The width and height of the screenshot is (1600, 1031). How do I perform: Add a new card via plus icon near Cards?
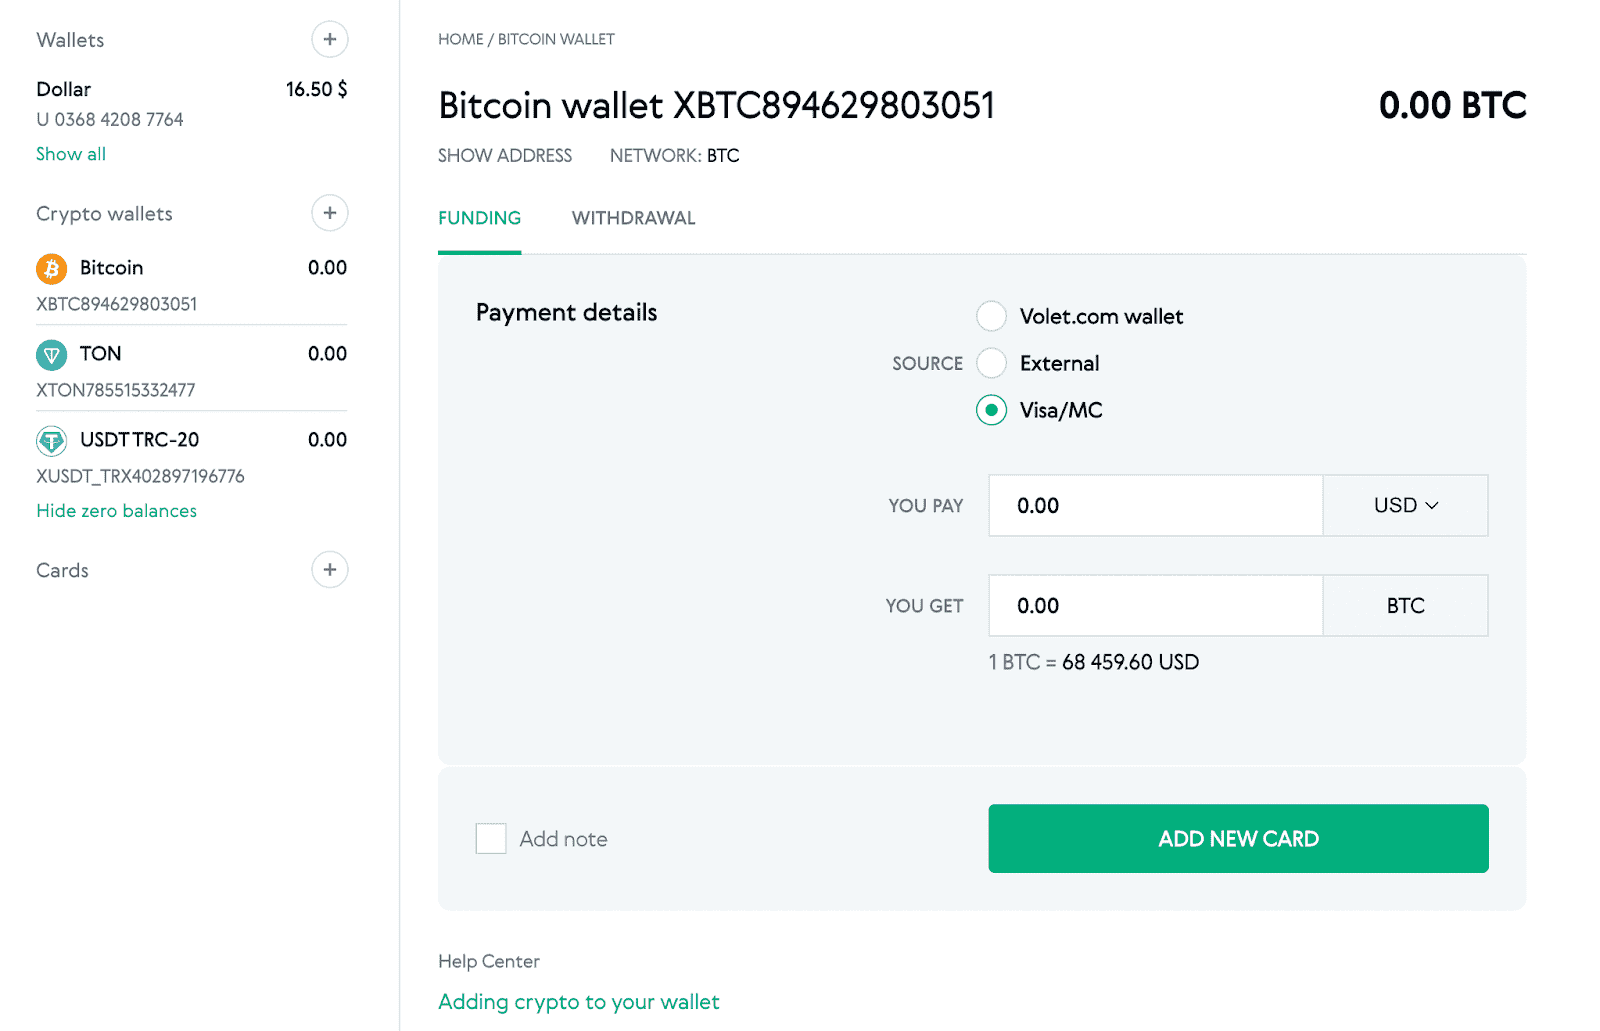pos(329,569)
